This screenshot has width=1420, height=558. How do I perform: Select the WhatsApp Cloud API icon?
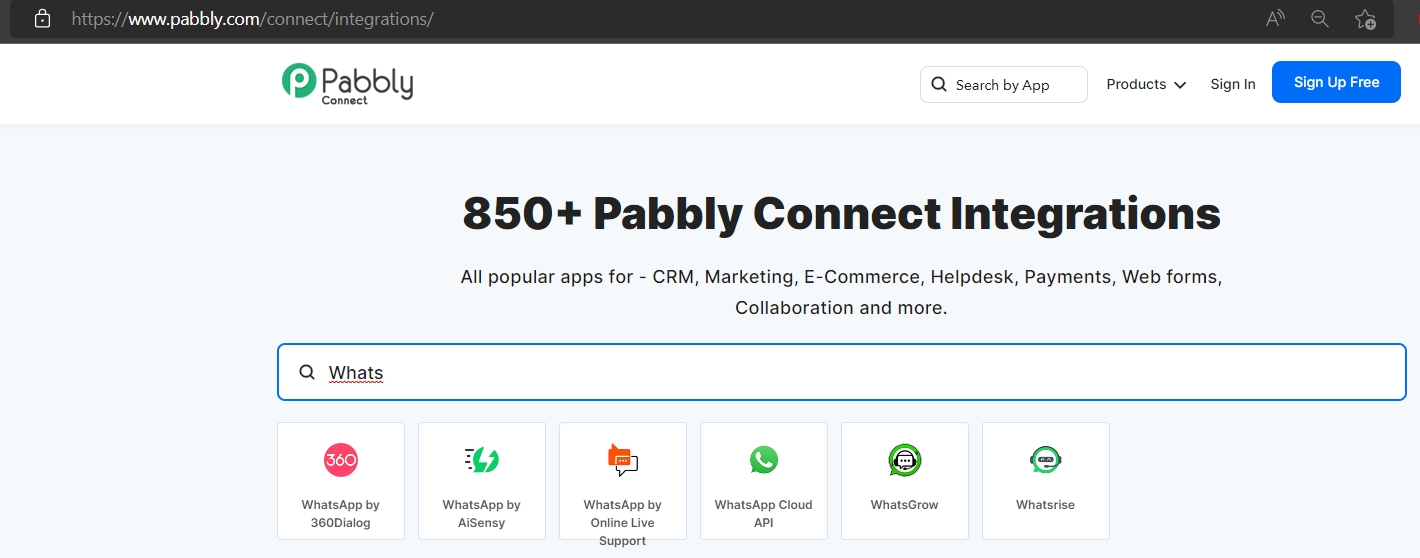(x=764, y=460)
